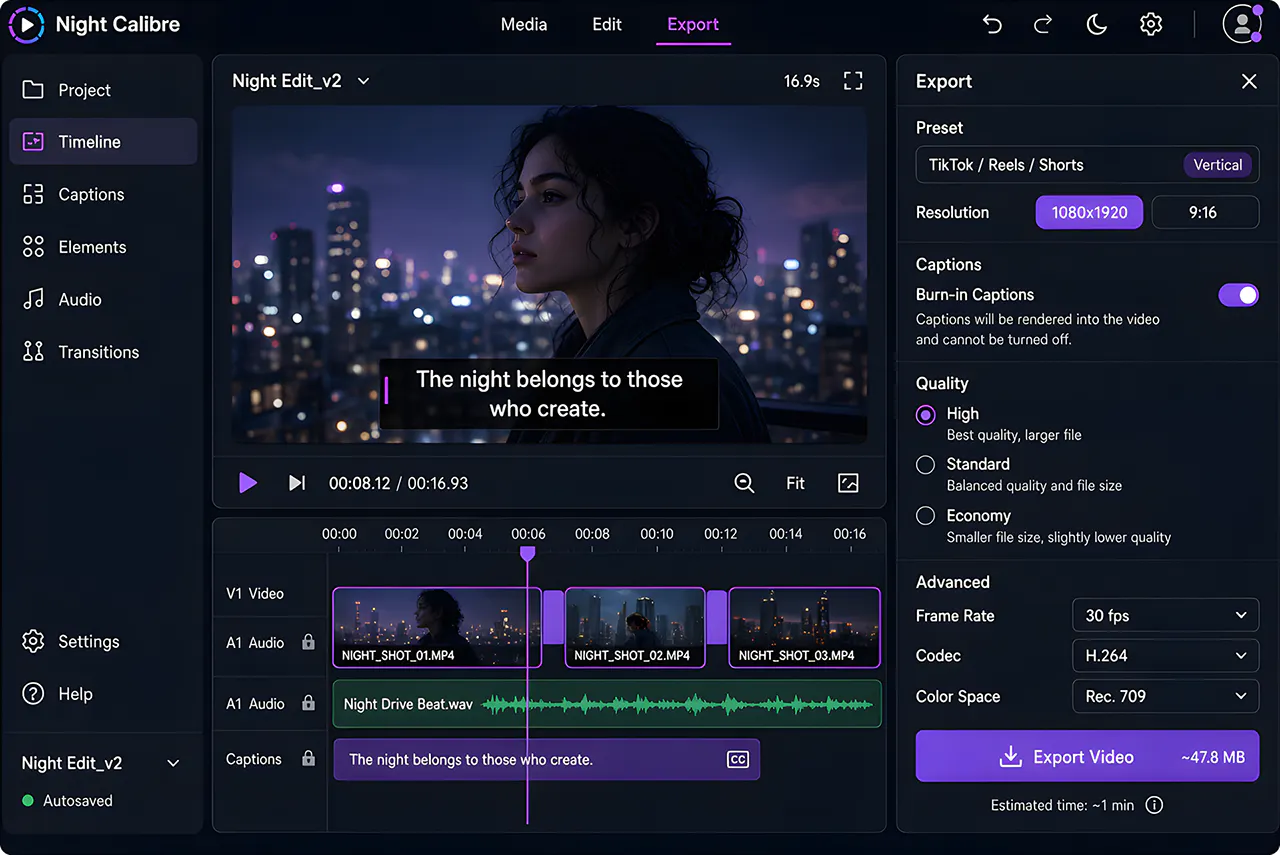The width and height of the screenshot is (1280, 855).
Task: Toggle dark mode with the moon icon
Action: coord(1097,24)
